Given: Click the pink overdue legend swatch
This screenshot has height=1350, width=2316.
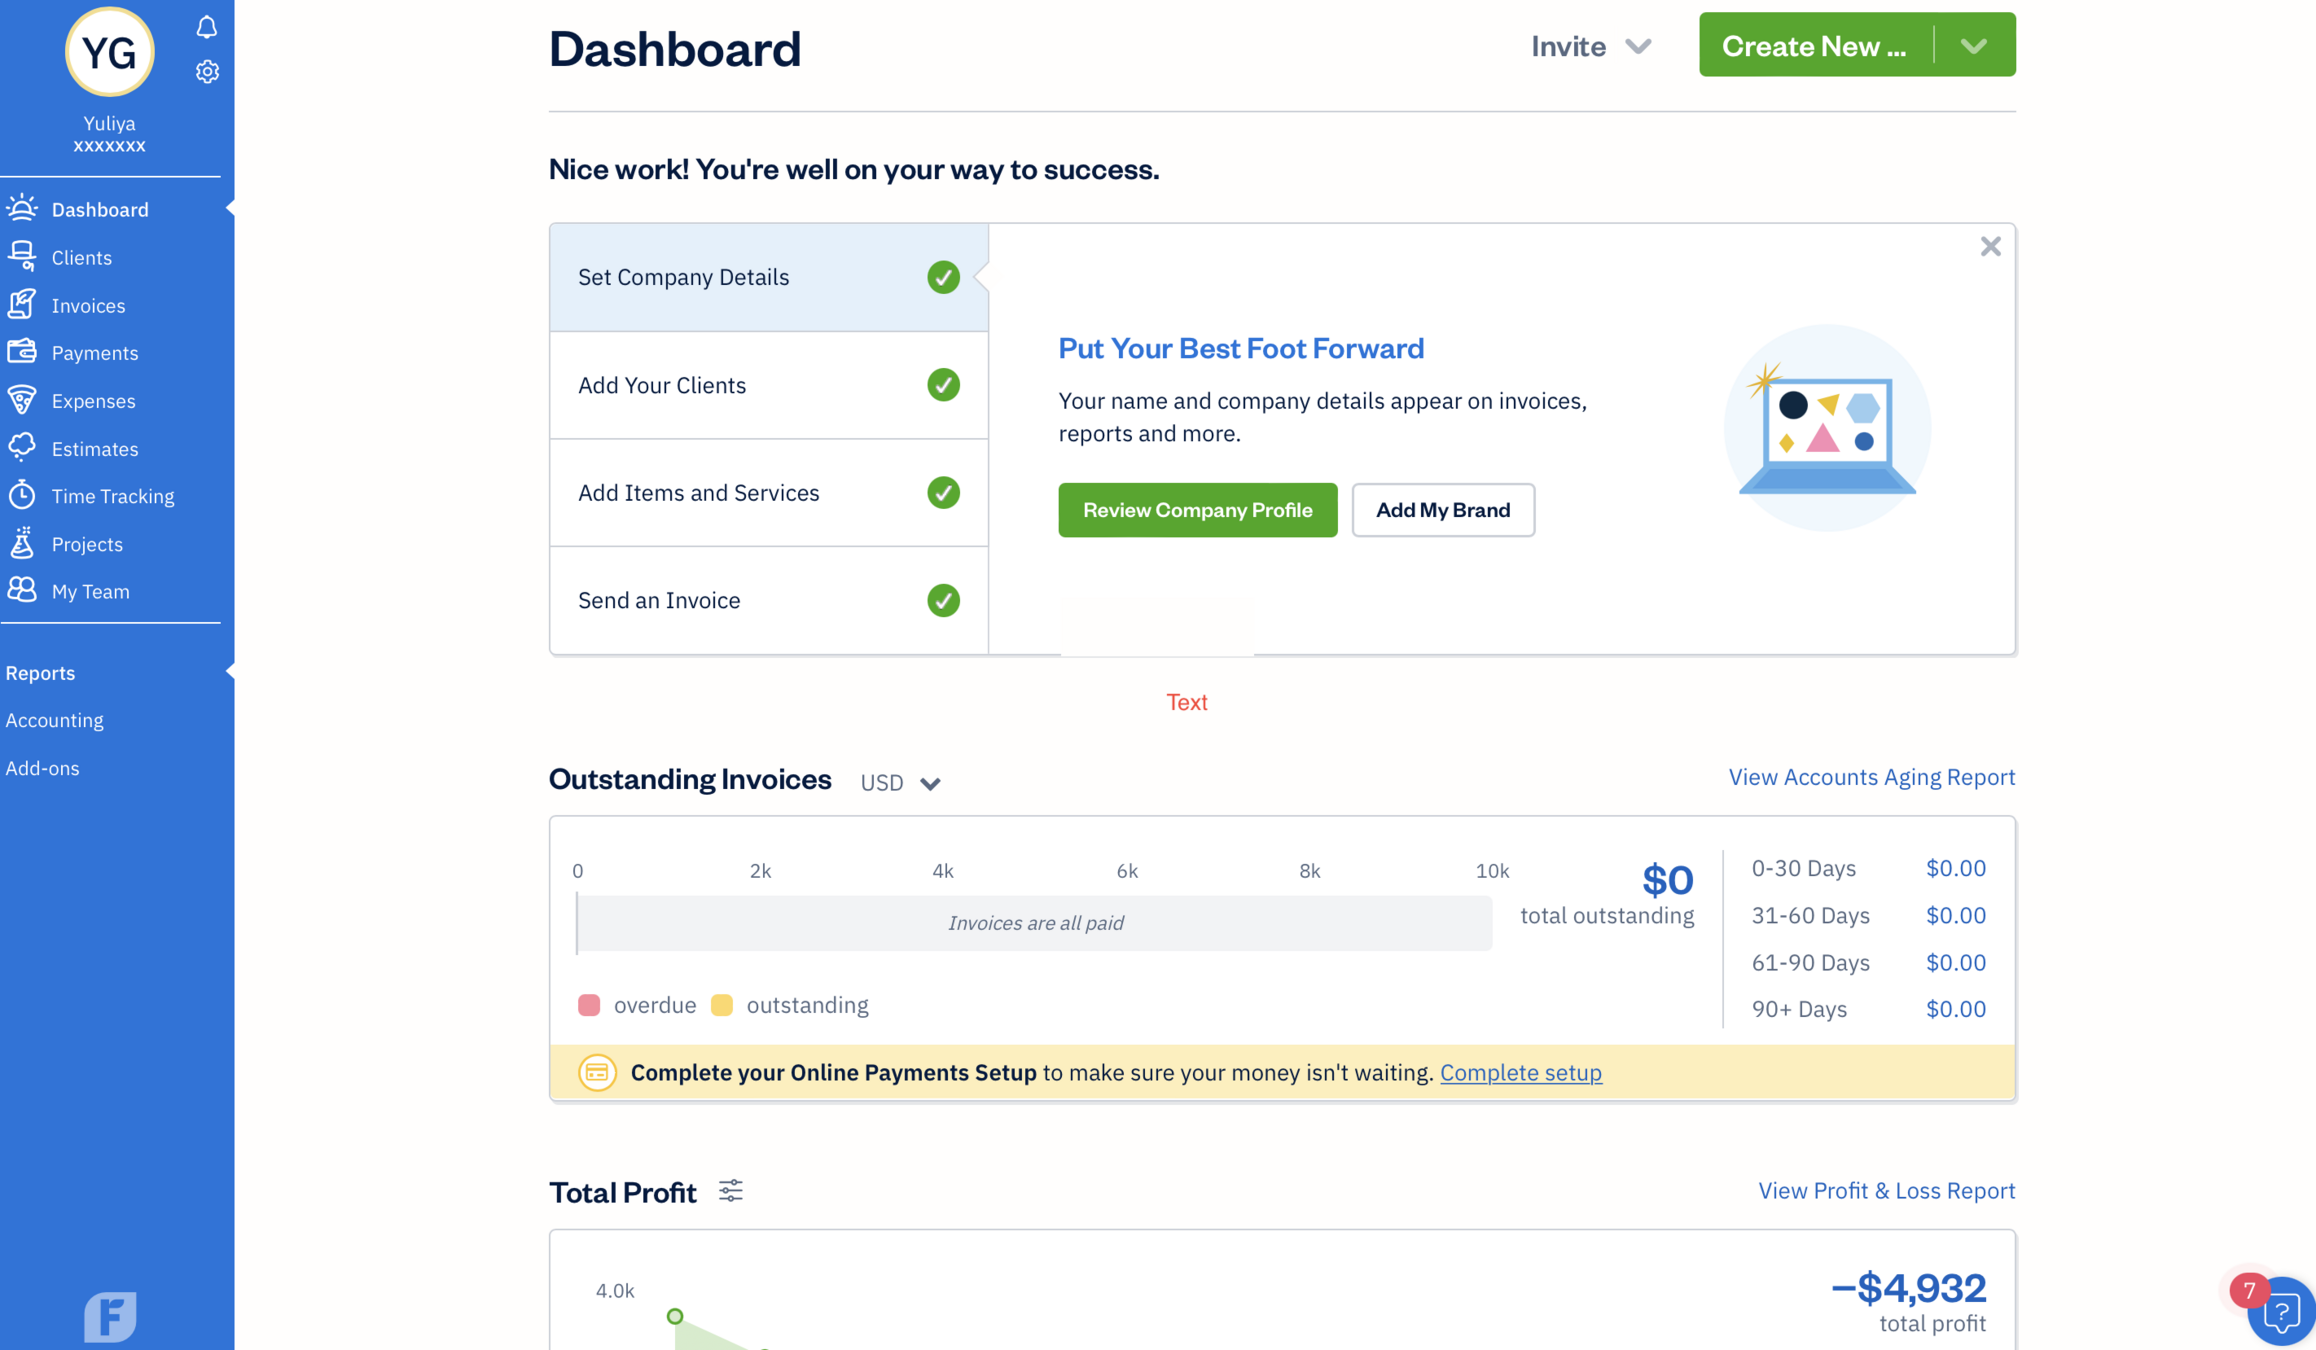Looking at the screenshot, I should tap(589, 1005).
